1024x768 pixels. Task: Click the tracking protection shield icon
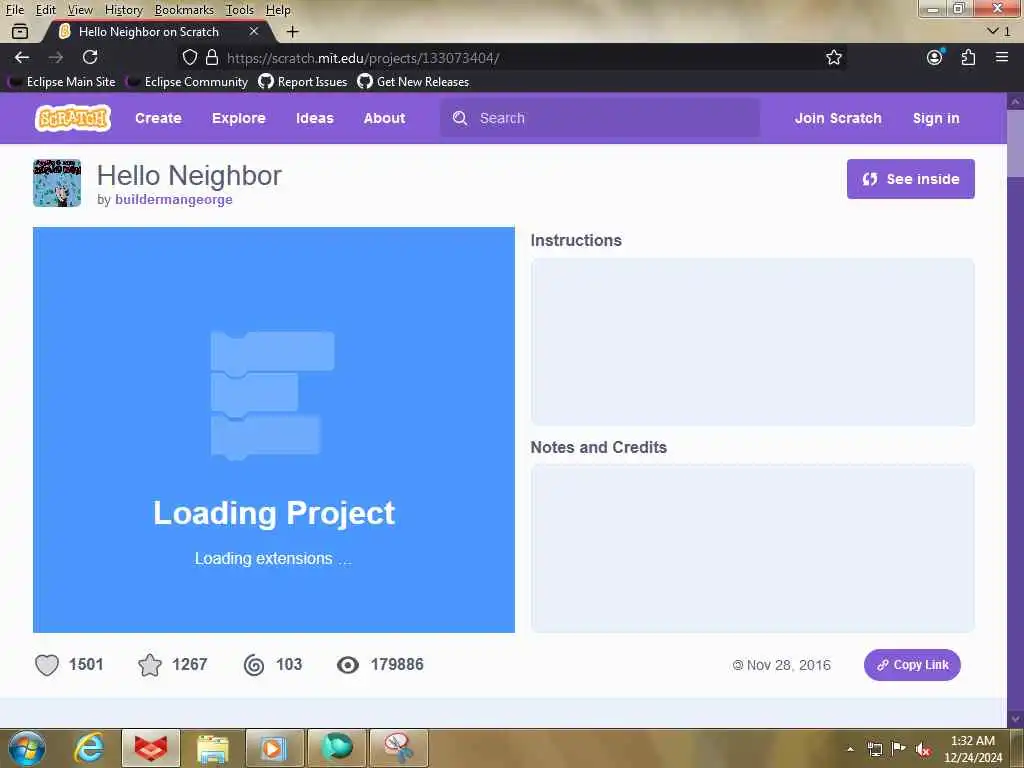[x=189, y=57]
